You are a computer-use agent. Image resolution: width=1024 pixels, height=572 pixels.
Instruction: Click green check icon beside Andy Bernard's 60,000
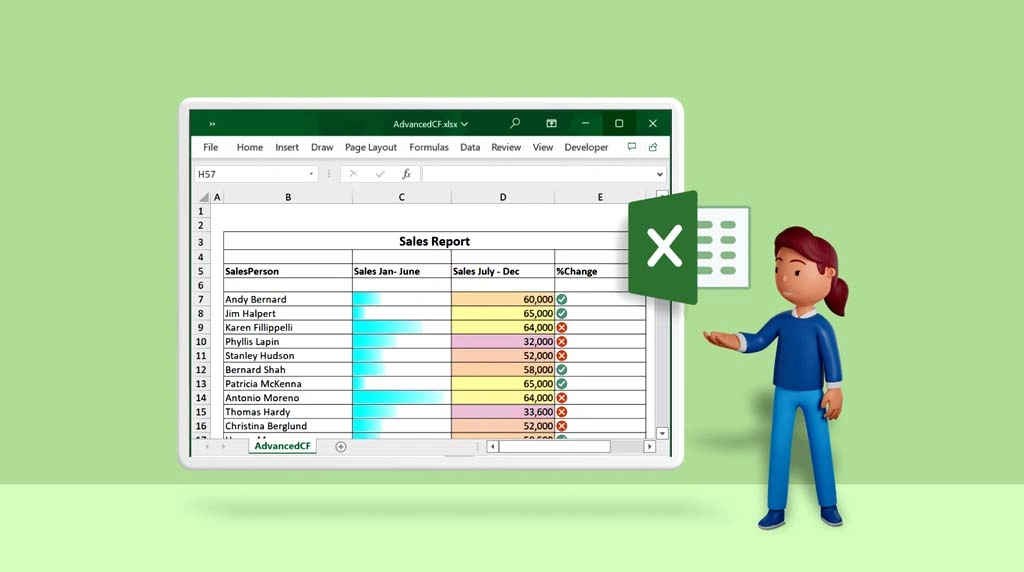[562, 299]
